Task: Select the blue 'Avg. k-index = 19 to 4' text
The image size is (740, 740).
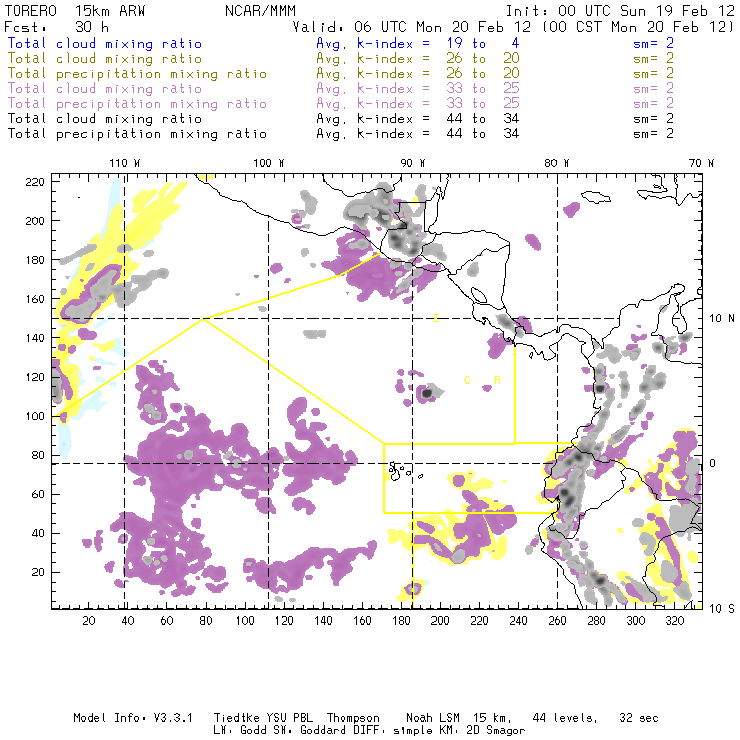Action: [x=418, y=43]
